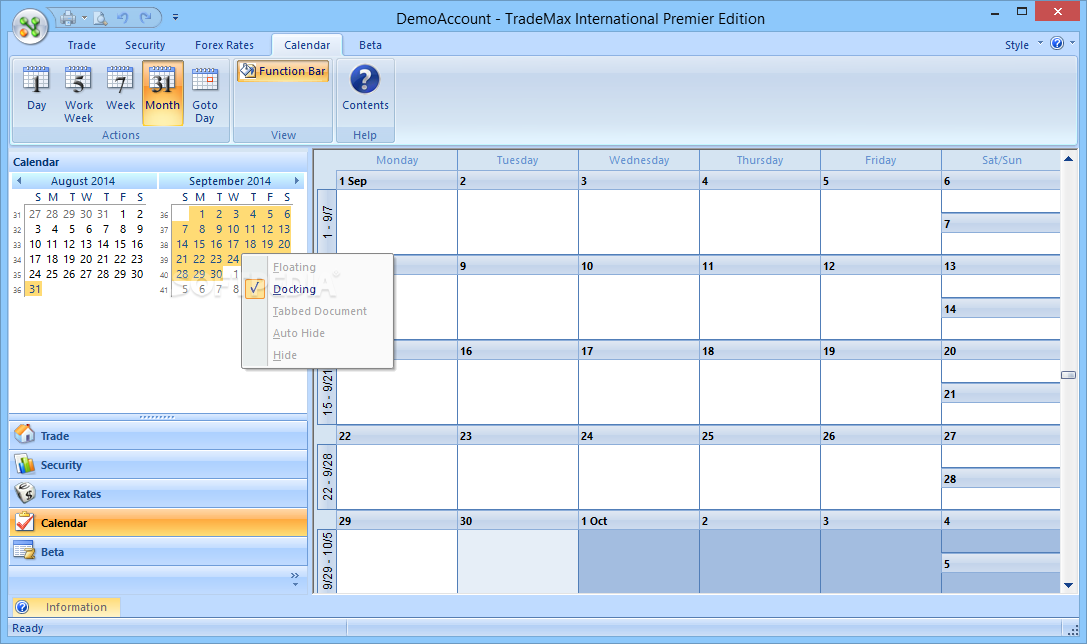
Task: Click the Forex Rates coin icon in sidebar
Action: [x=24, y=493]
